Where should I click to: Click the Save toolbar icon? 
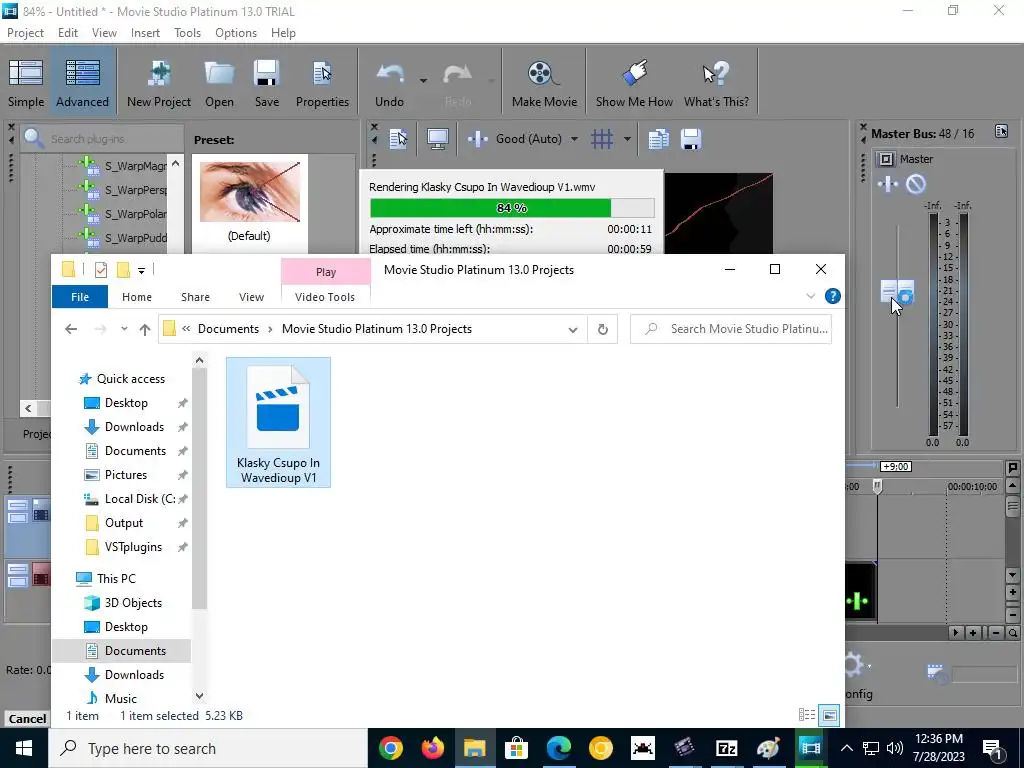click(266, 83)
